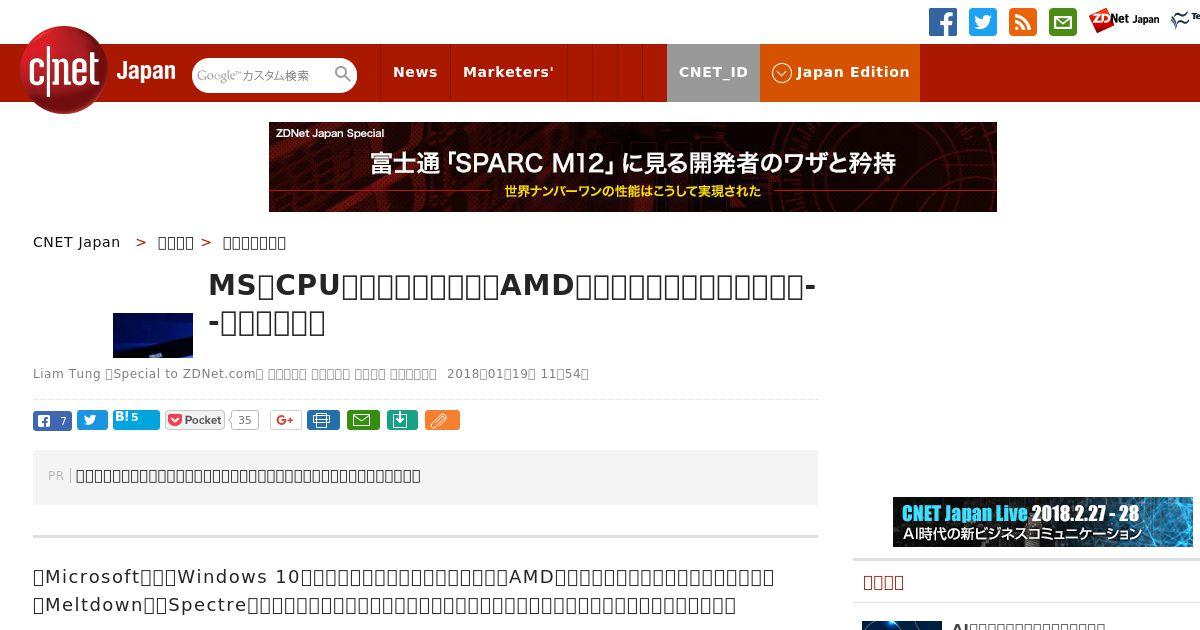
Task: Click the Fujitsu SPARC M12 banner ad
Action: 633,167
